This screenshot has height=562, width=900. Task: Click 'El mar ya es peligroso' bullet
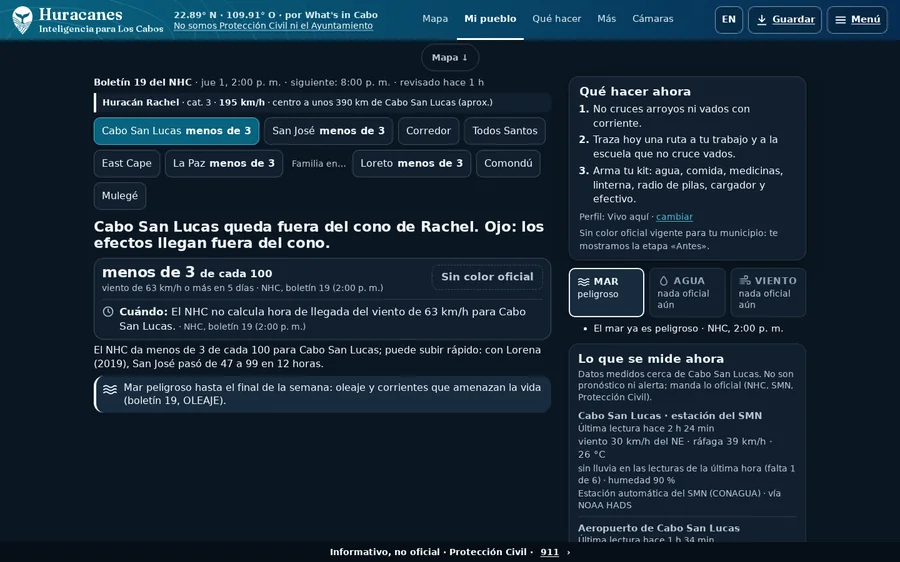[x=688, y=329]
